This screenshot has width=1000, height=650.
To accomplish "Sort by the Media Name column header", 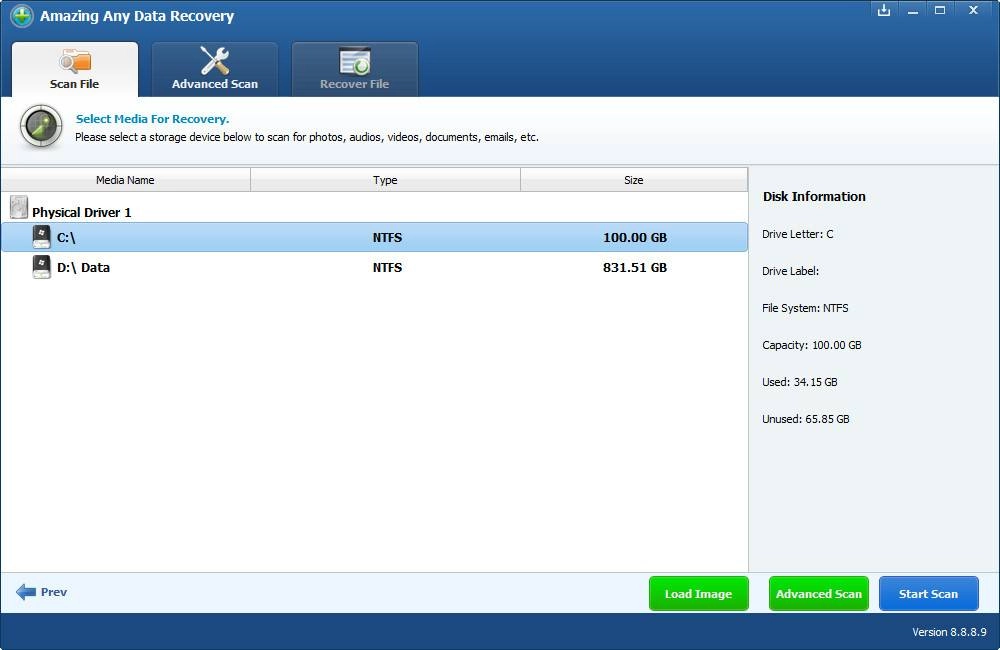I will [126, 180].
